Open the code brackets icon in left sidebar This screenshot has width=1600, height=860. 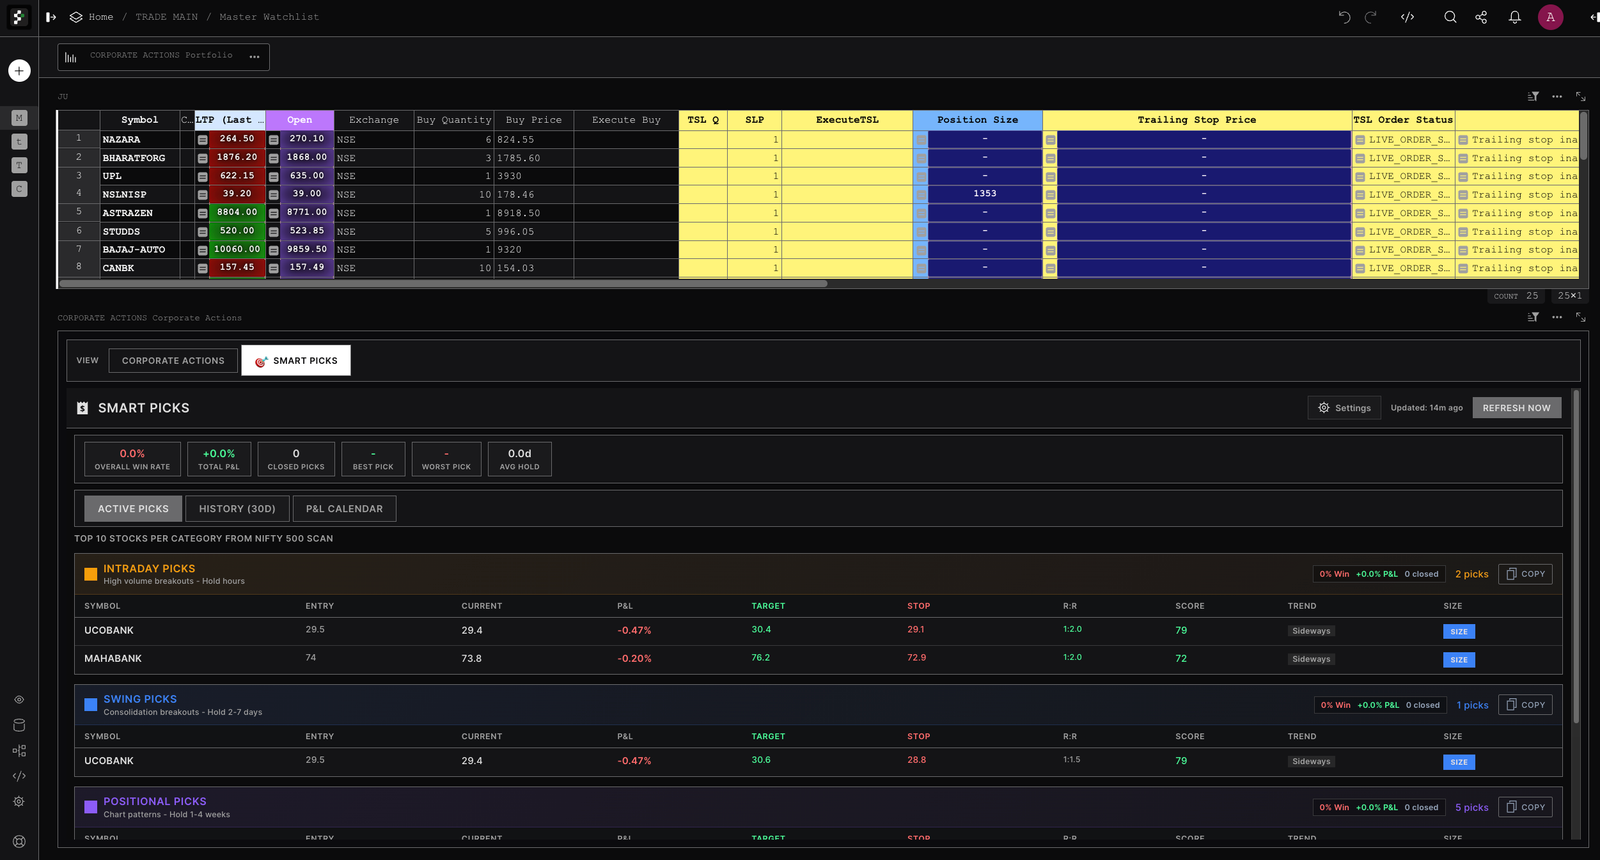pos(19,776)
